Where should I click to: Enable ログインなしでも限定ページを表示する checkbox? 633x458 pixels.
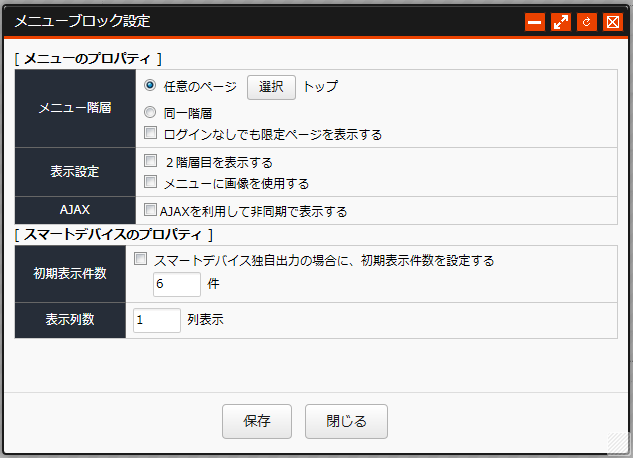point(150,132)
